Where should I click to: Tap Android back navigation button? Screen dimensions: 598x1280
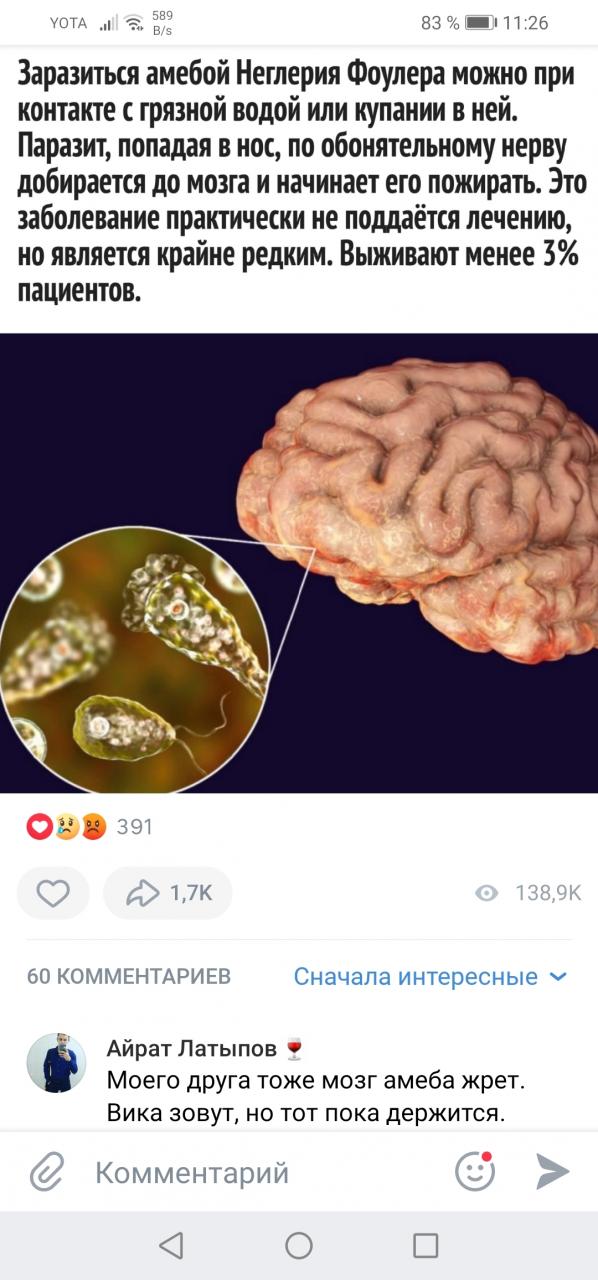click(x=171, y=1245)
